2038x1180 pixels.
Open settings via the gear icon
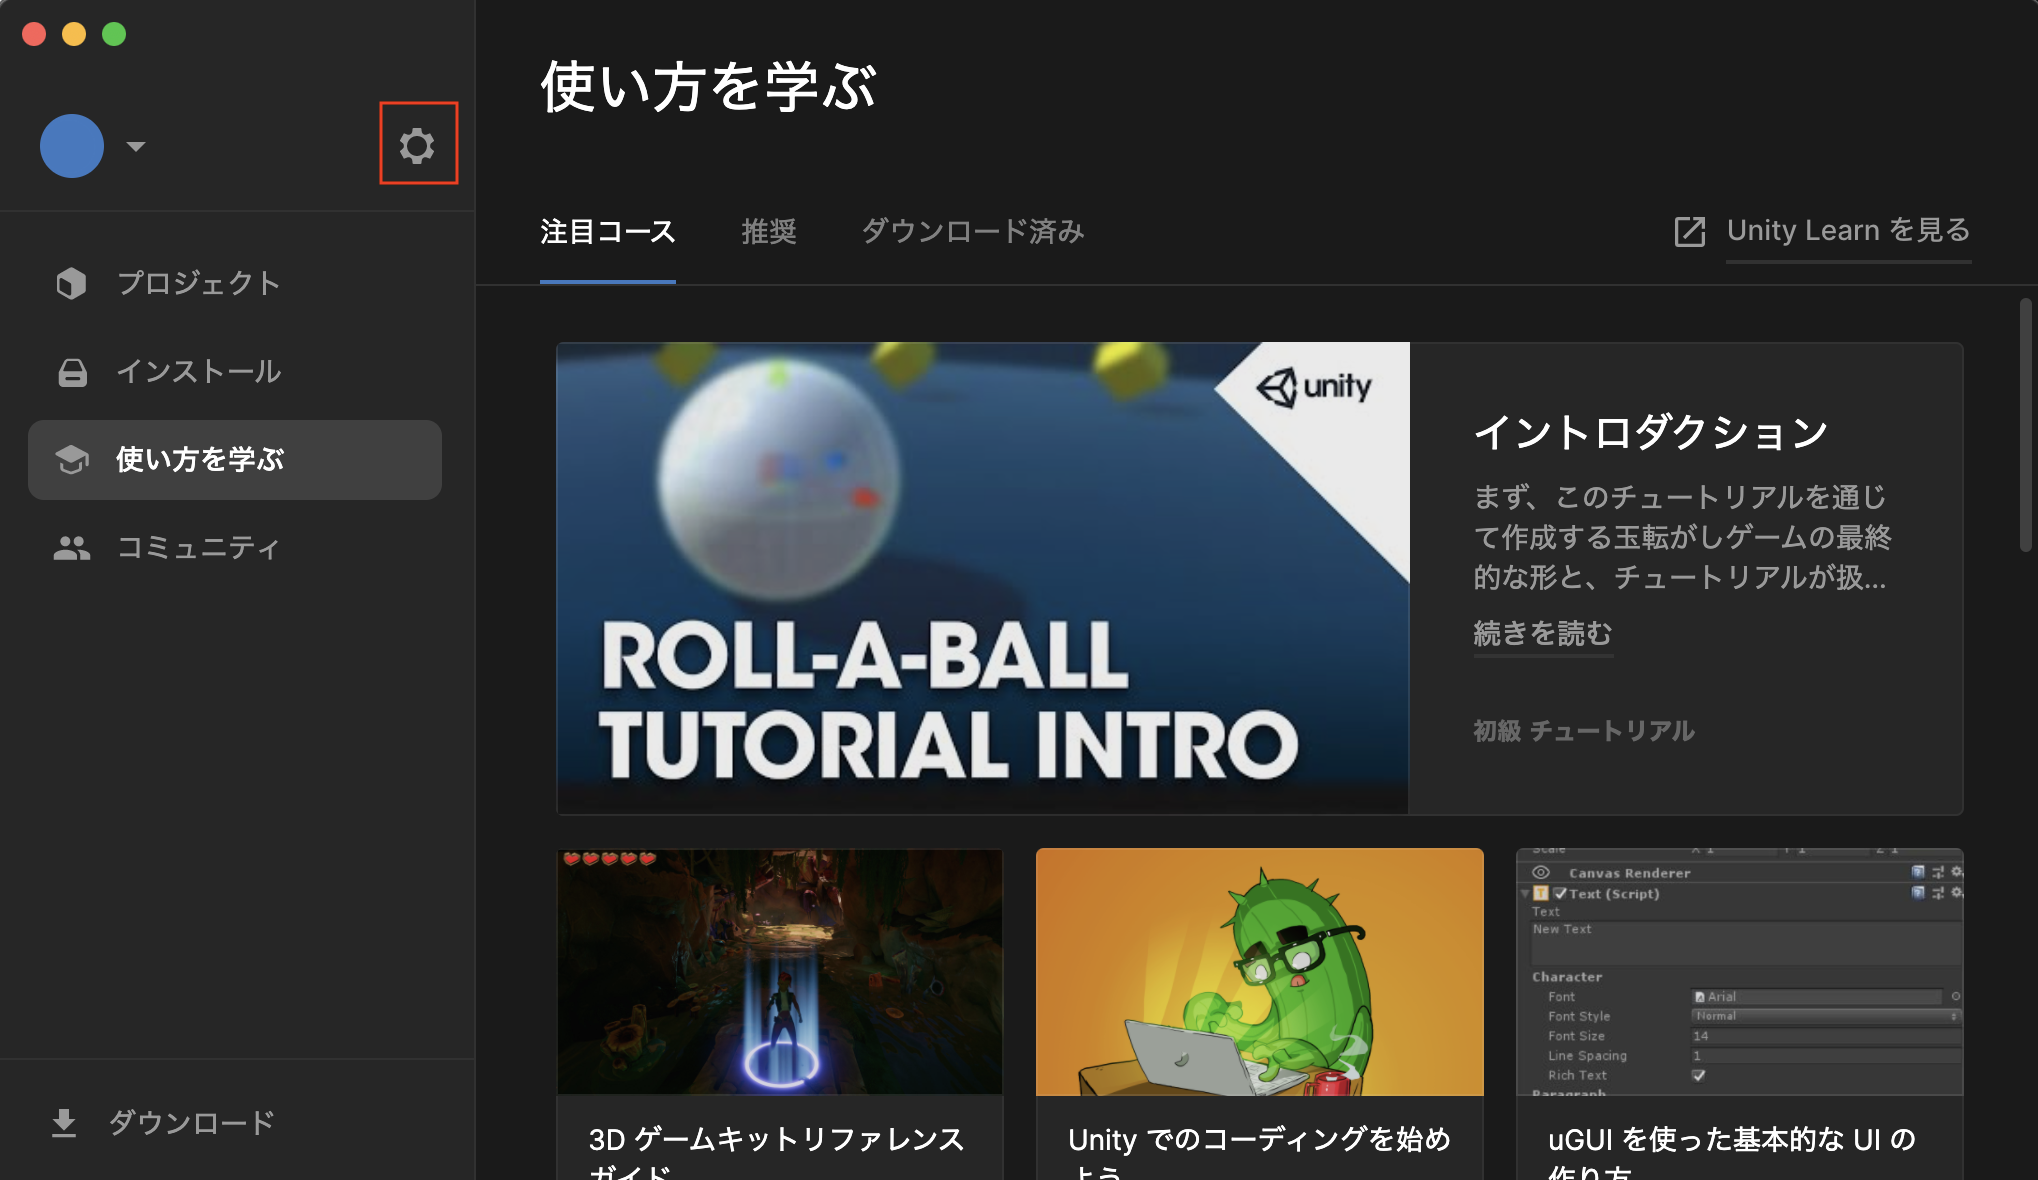coord(417,146)
